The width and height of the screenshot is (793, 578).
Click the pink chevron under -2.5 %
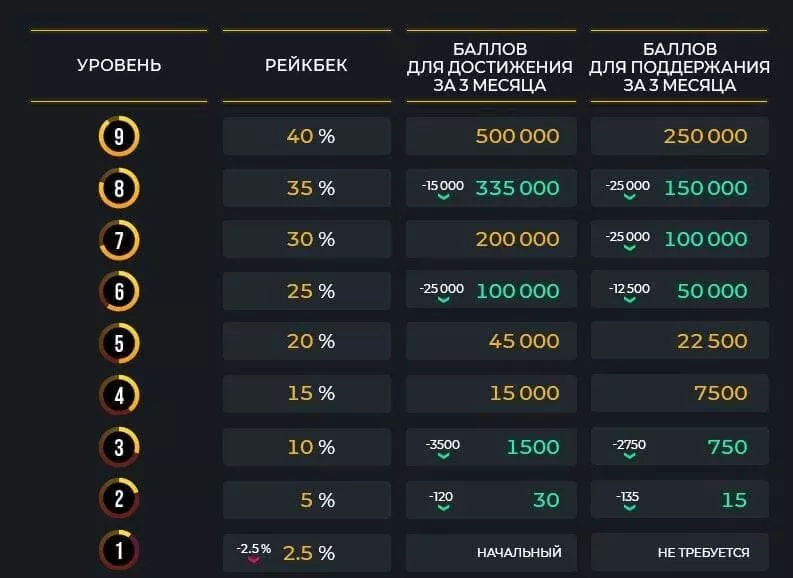pos(253,560)
